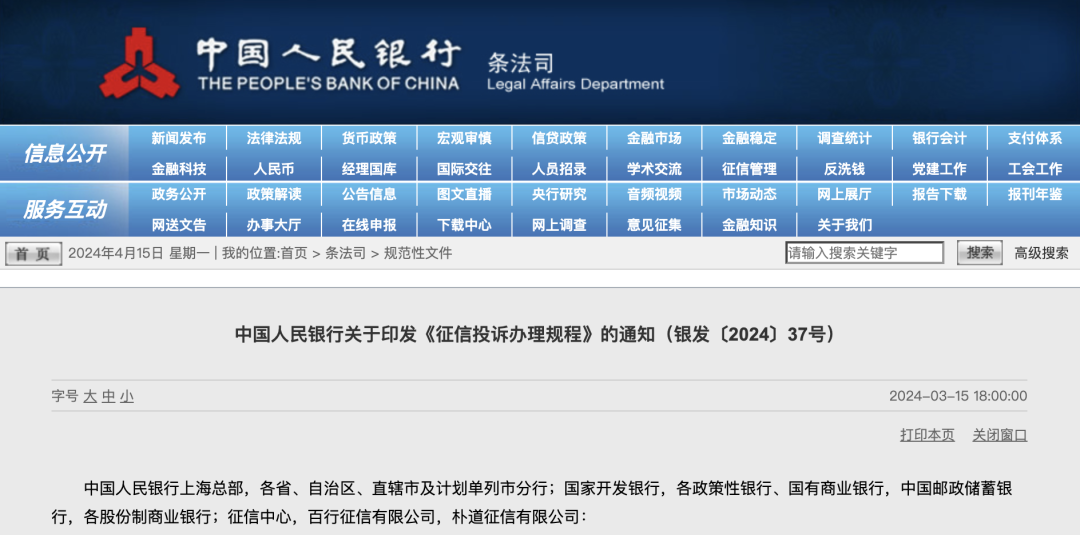Open 学术交流 navigation link
The image size is (1080, 535).
654,169
